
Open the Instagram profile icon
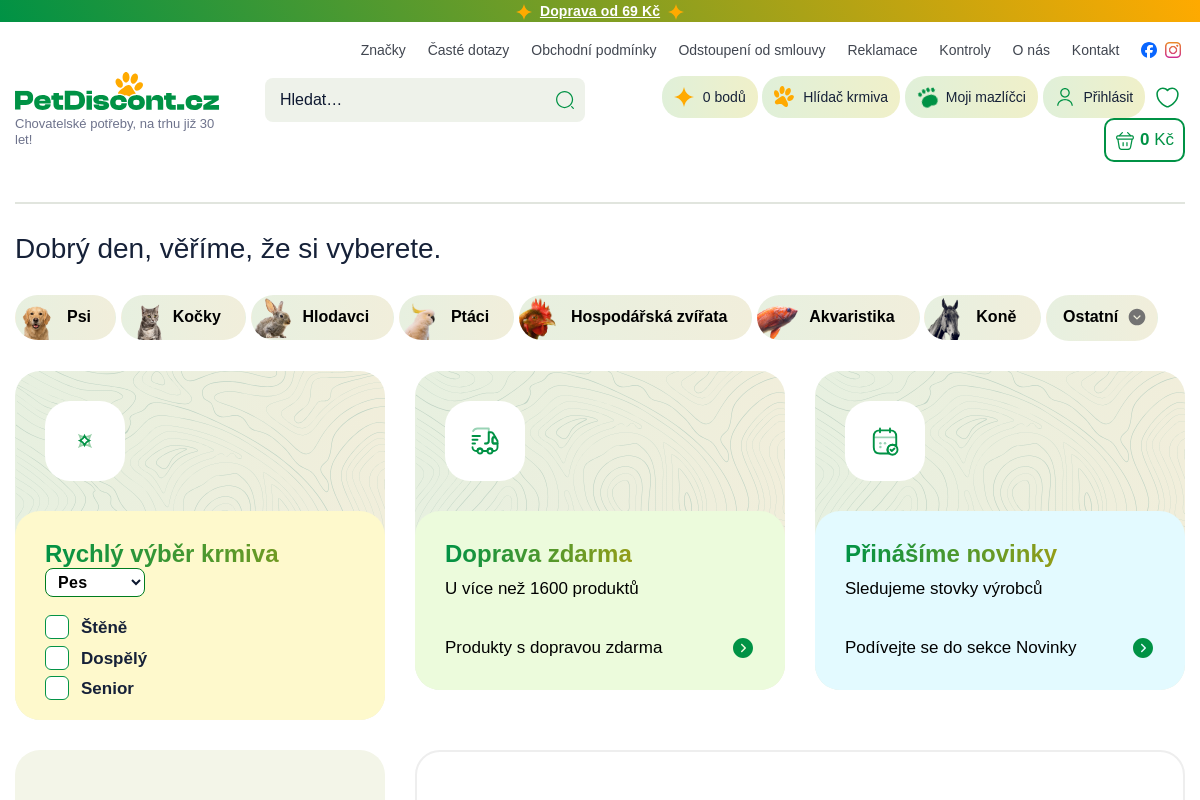1173,50
